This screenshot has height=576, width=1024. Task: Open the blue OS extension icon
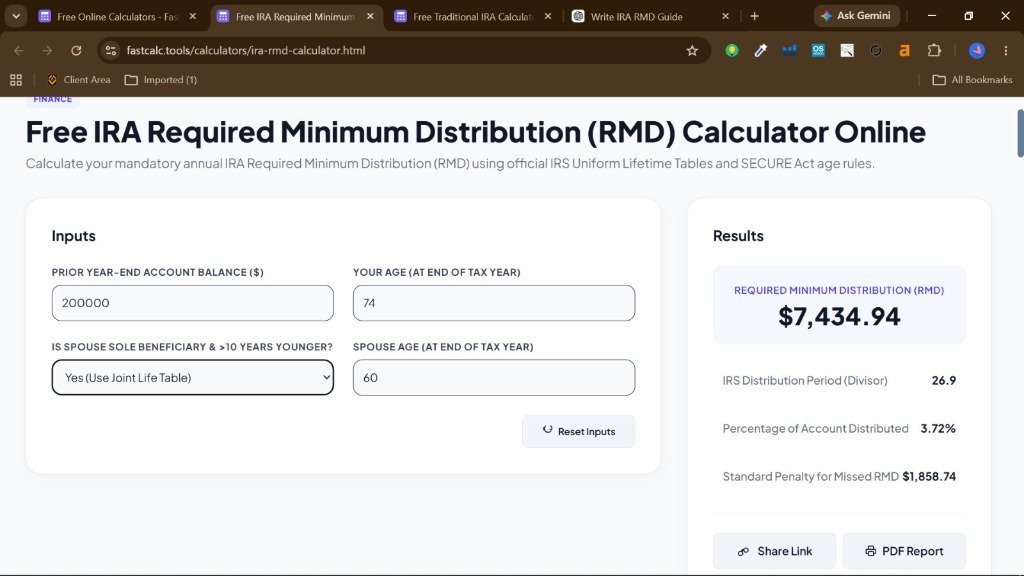pyautogui.click(x=818, y=50)
